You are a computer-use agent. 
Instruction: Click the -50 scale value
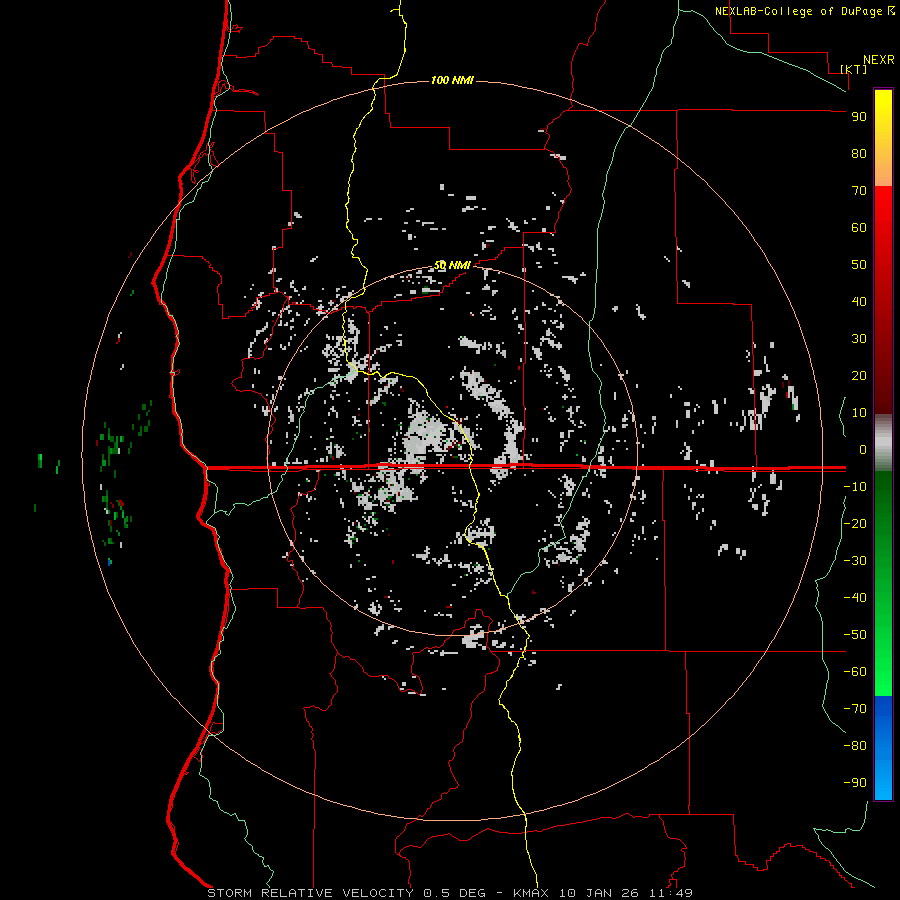coord(855,635)
